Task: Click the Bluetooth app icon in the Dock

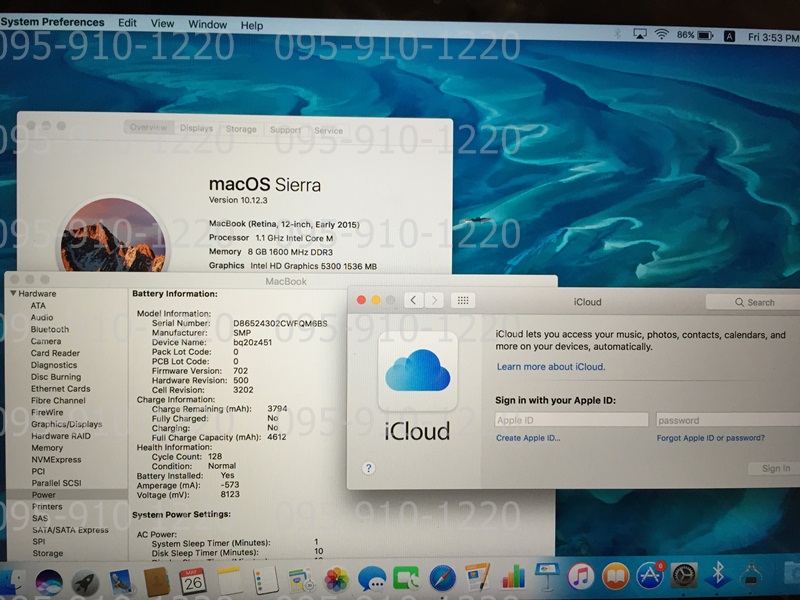Action: coord(717,574)
